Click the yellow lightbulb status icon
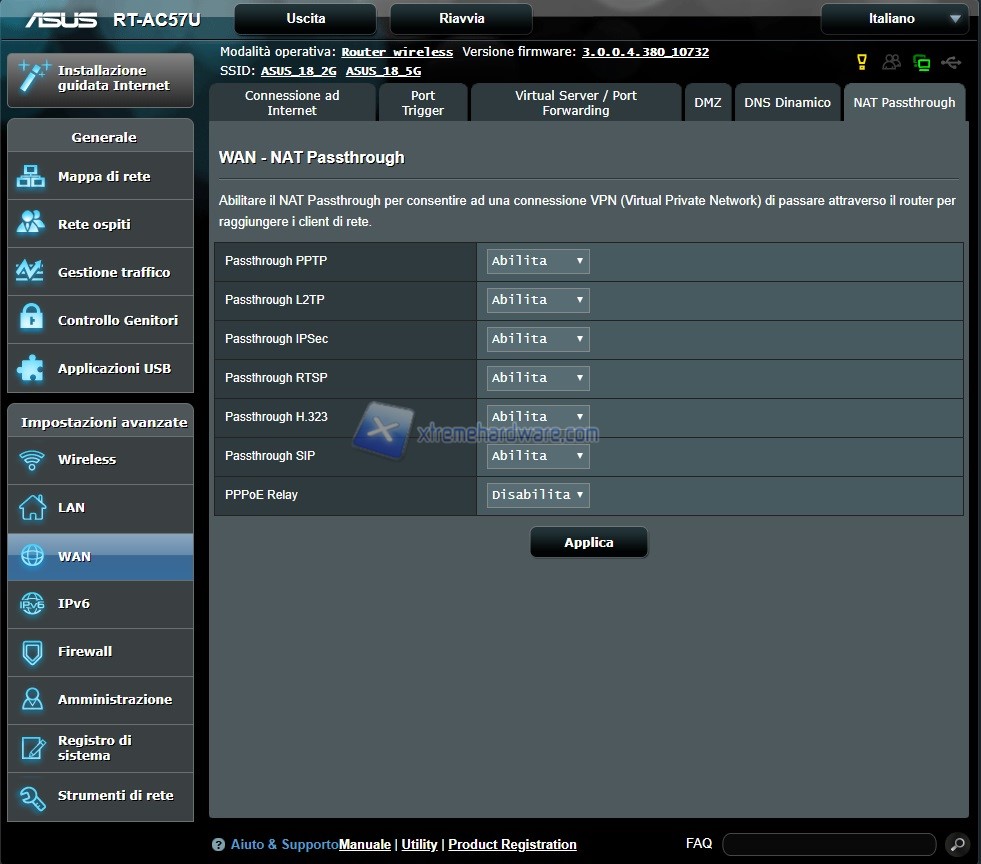Image resolution: width=981 pixels, height=864 pixels. pyautogui.click(x=861, y=63)
